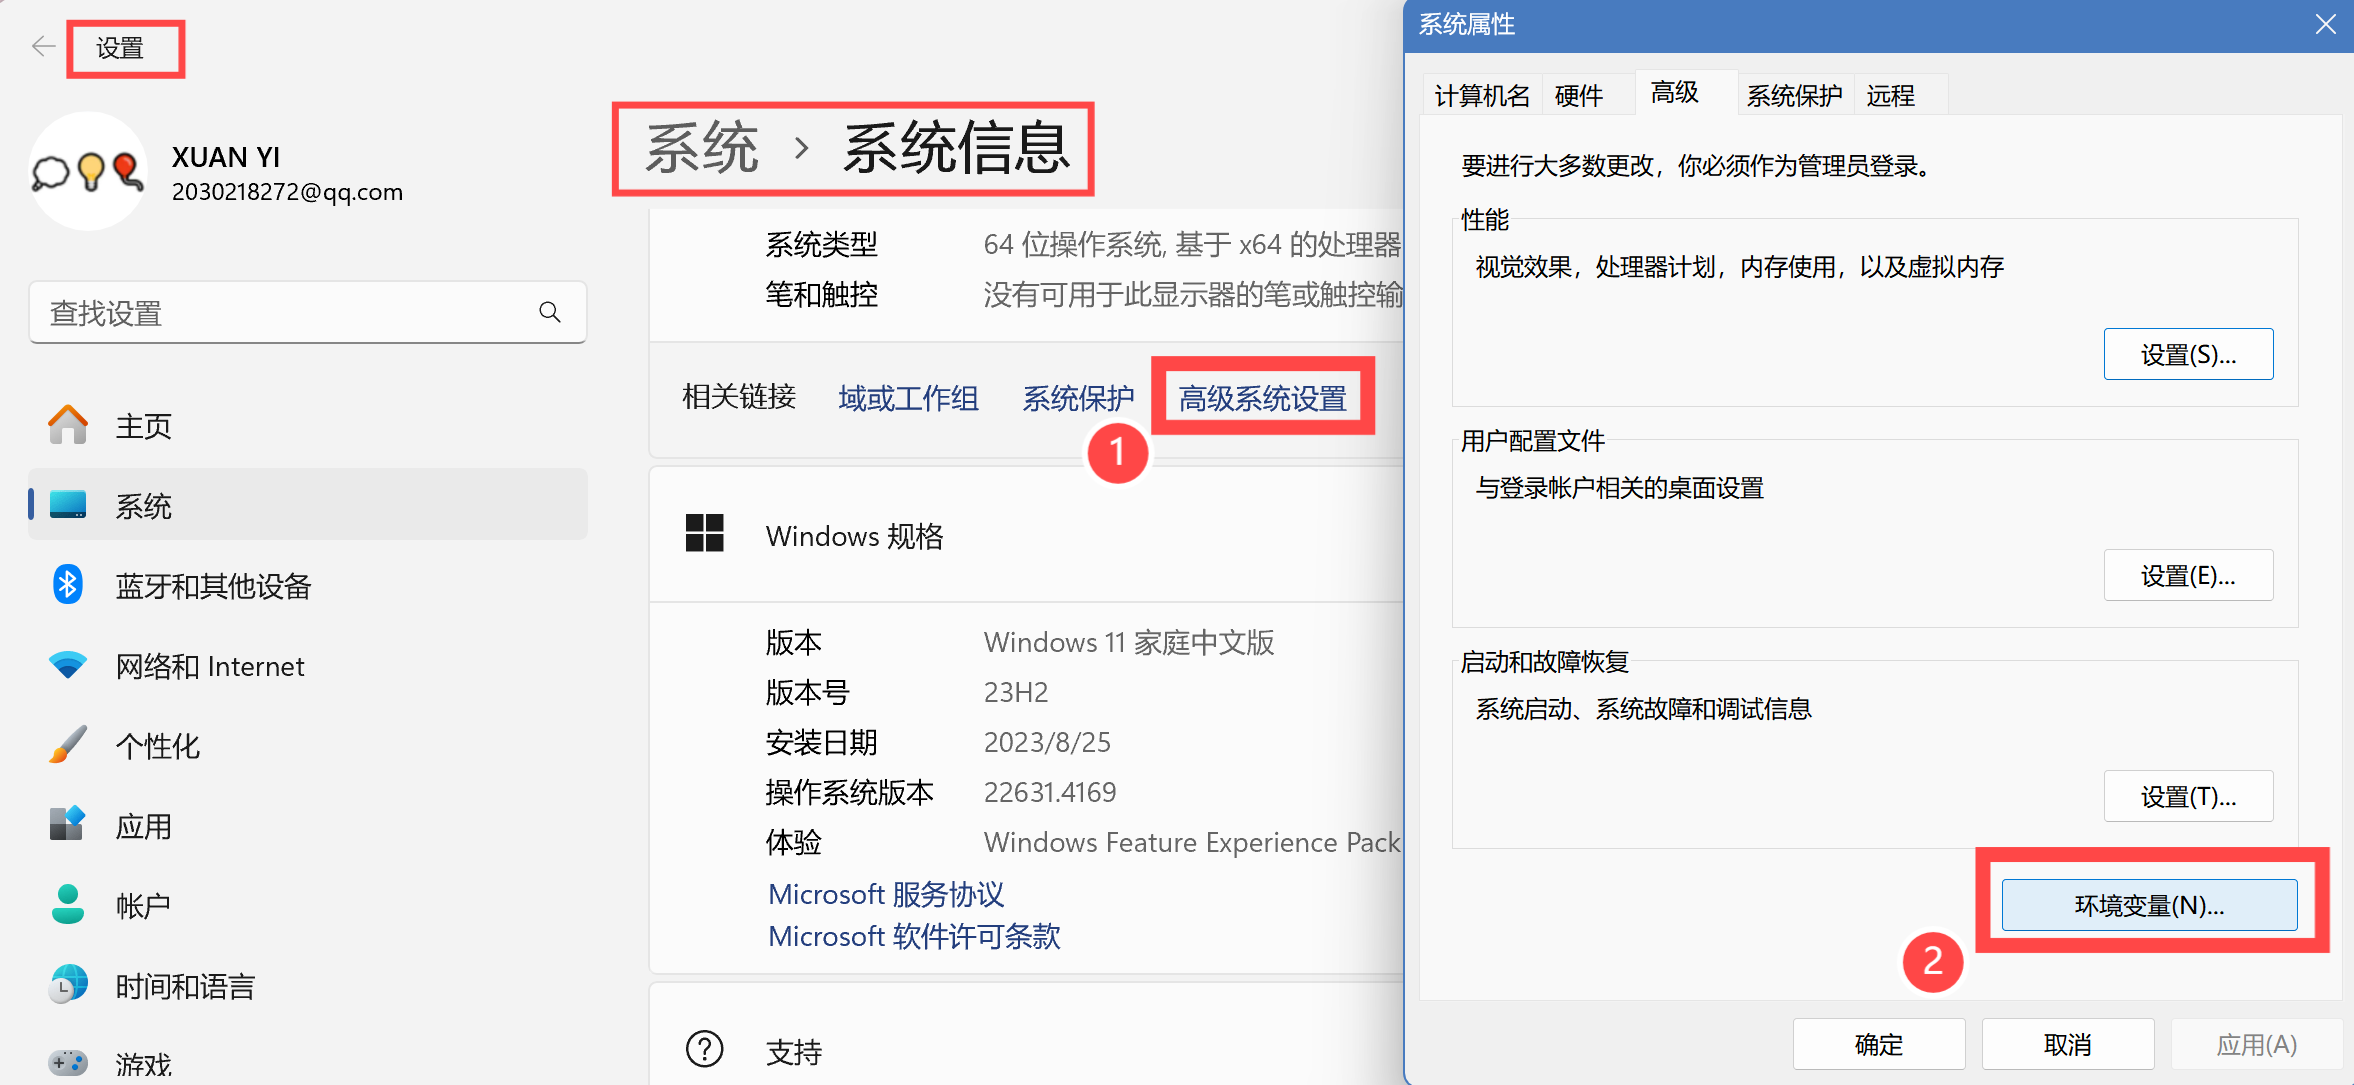Click the search magnifier icon
This screenshot has height=1085, width=2354.
tap(549, 313)
